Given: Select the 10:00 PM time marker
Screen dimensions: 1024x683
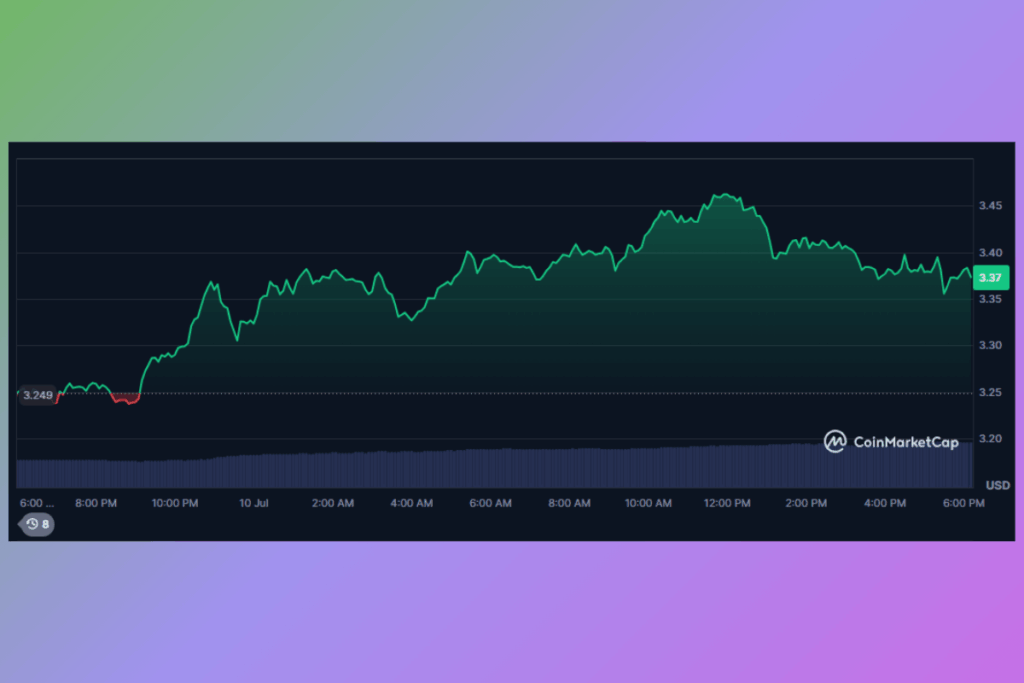Looking at the screenshot, I should pyautogui.click(x=174, y=503).
